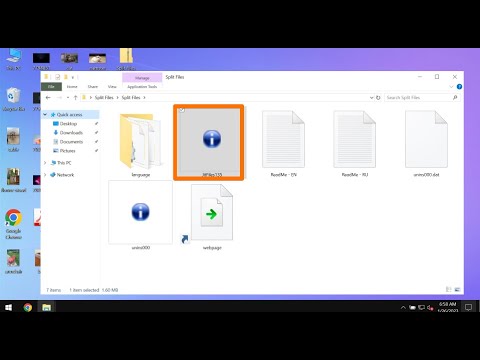Go up one folder level
The height and width of the screenshot is (360, 480).
(x=75, y=98)
